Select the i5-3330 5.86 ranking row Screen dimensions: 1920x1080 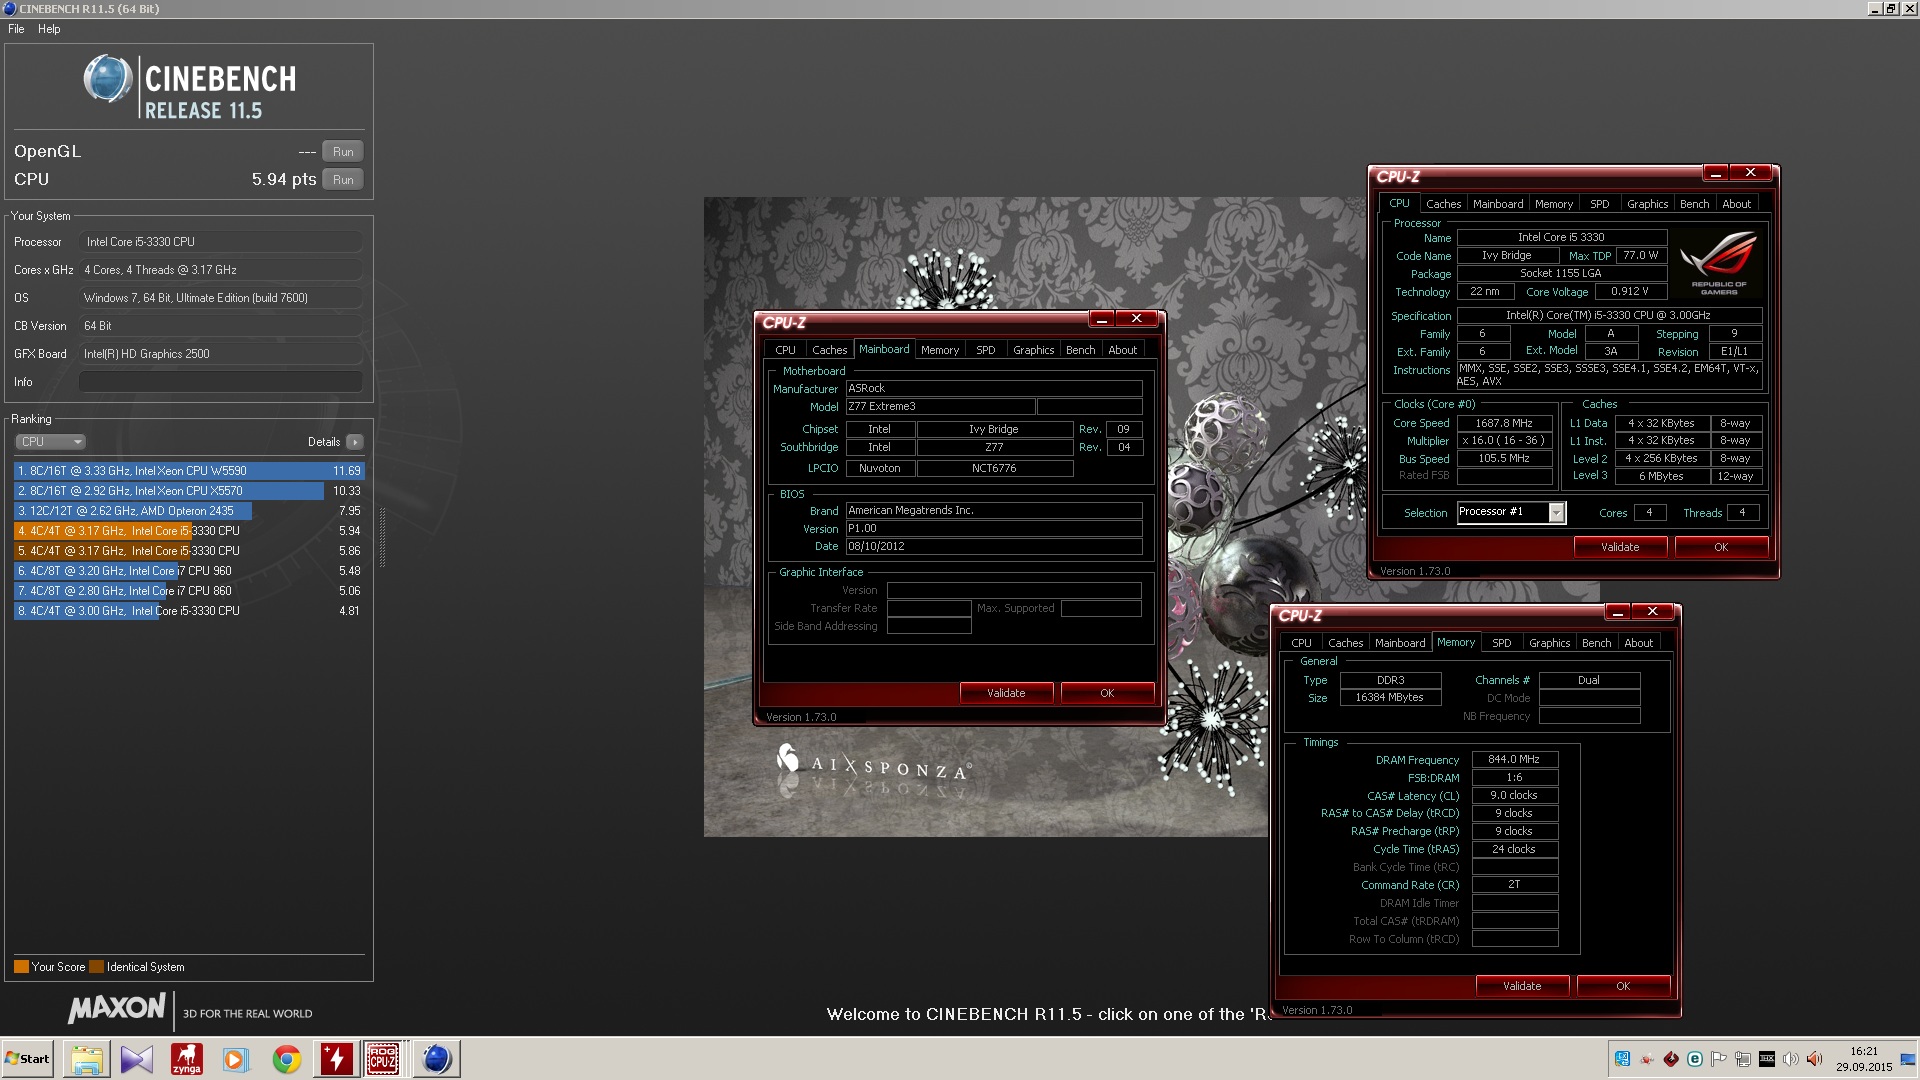coord(189,551)
